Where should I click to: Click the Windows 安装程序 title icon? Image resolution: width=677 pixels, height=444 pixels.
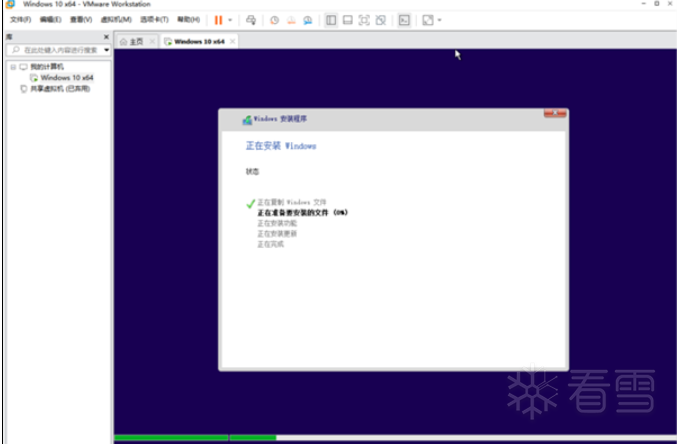(247, 120)
